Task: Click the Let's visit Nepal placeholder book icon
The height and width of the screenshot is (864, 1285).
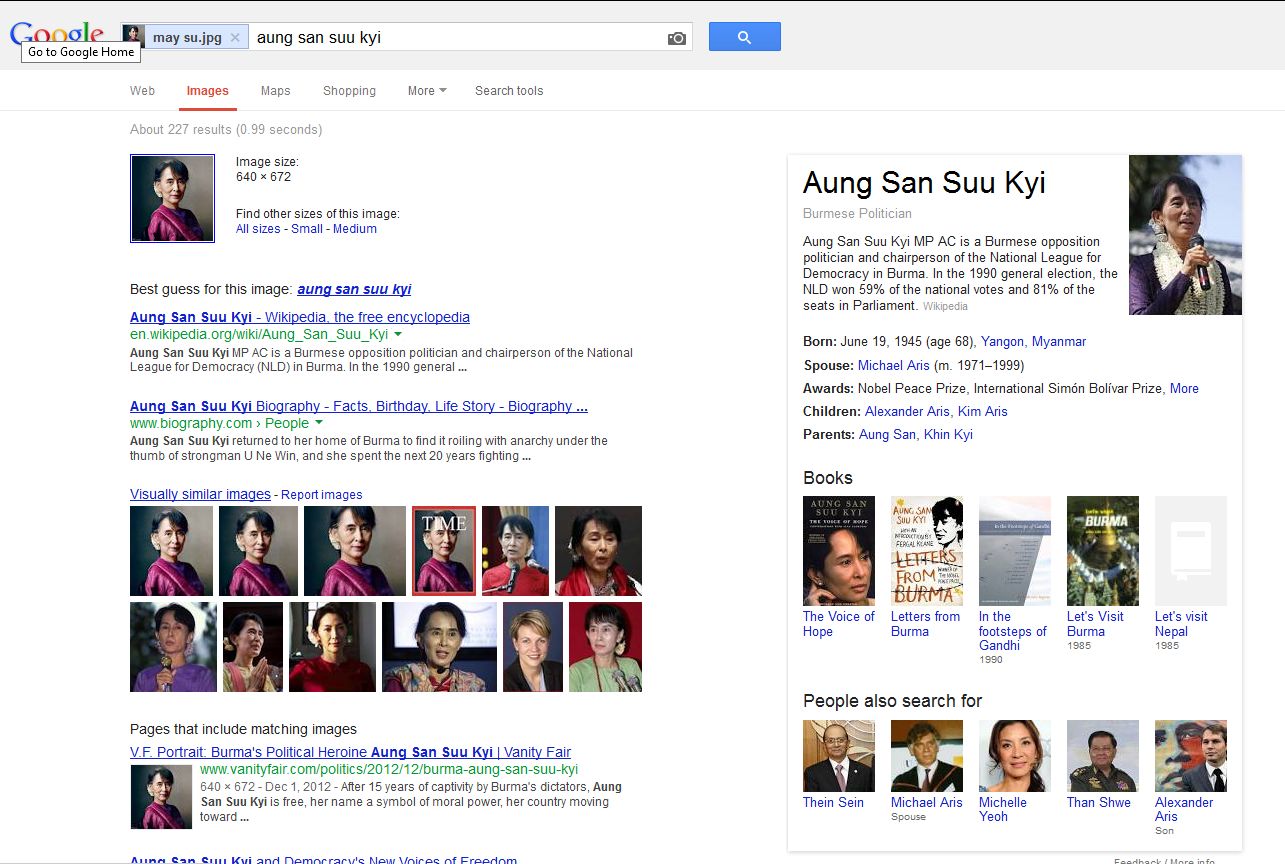Action: point(1191,551)
